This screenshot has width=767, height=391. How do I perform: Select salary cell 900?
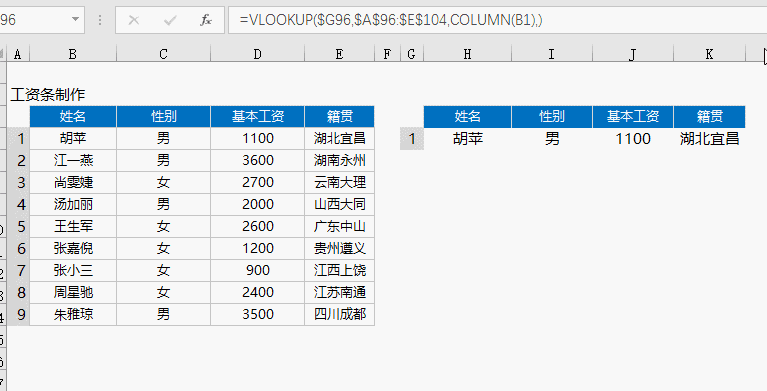(257, 271)
